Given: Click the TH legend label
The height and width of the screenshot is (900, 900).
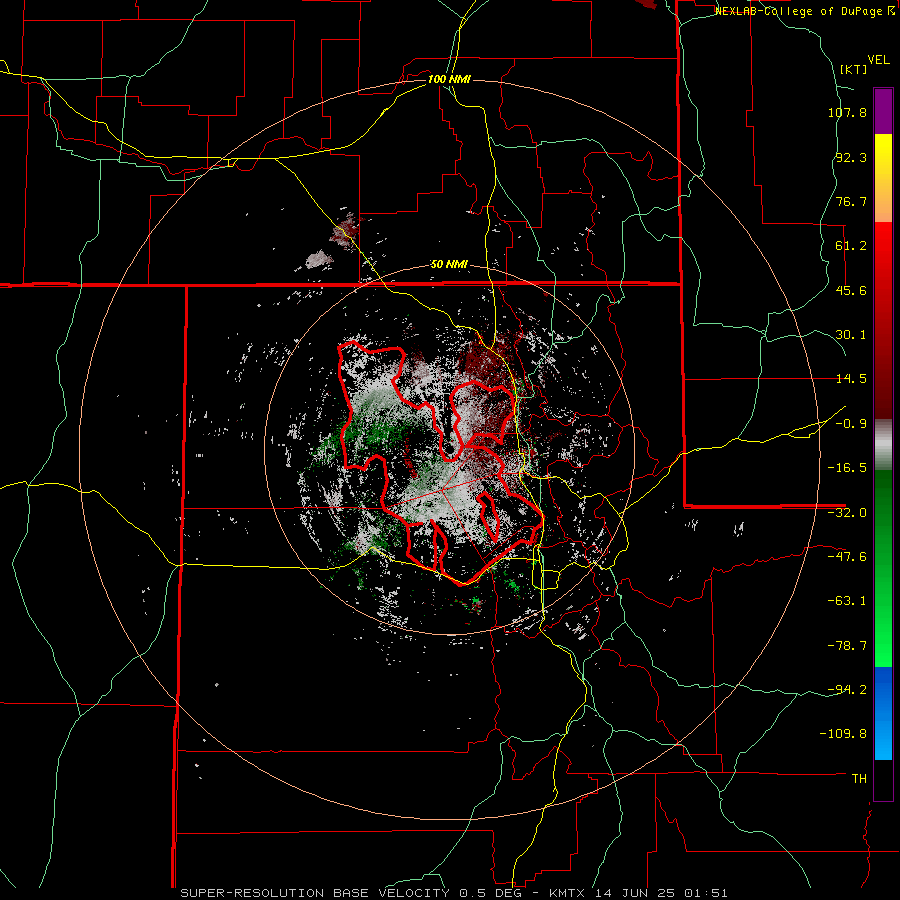Looking at the screenshot, I should pyautogui.click(x=859, y=778).
